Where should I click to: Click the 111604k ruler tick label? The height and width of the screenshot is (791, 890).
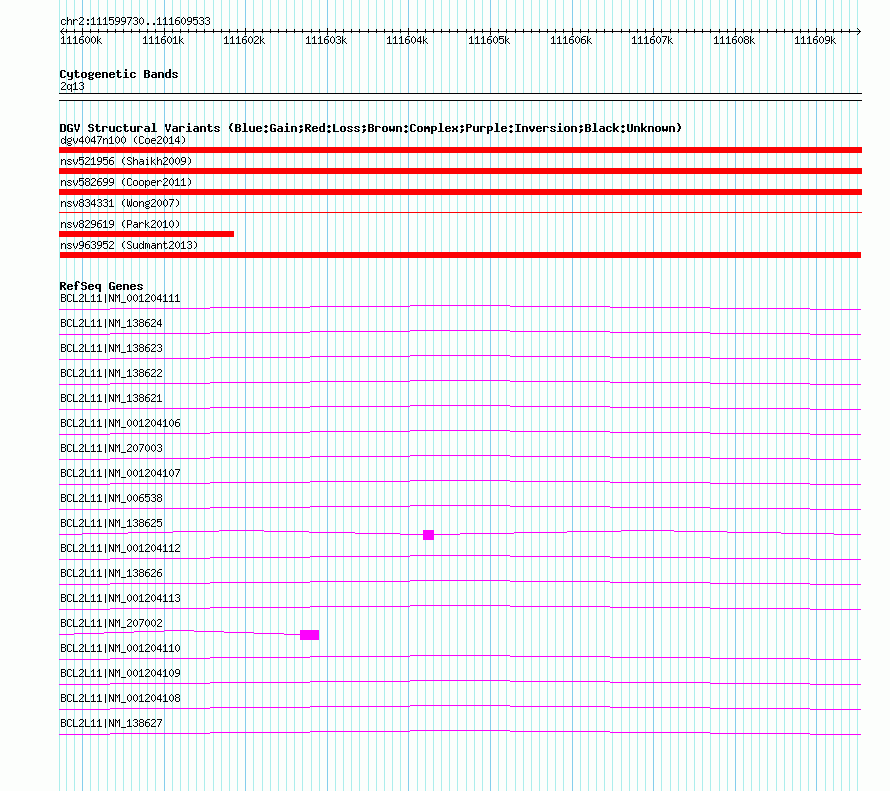407,40
